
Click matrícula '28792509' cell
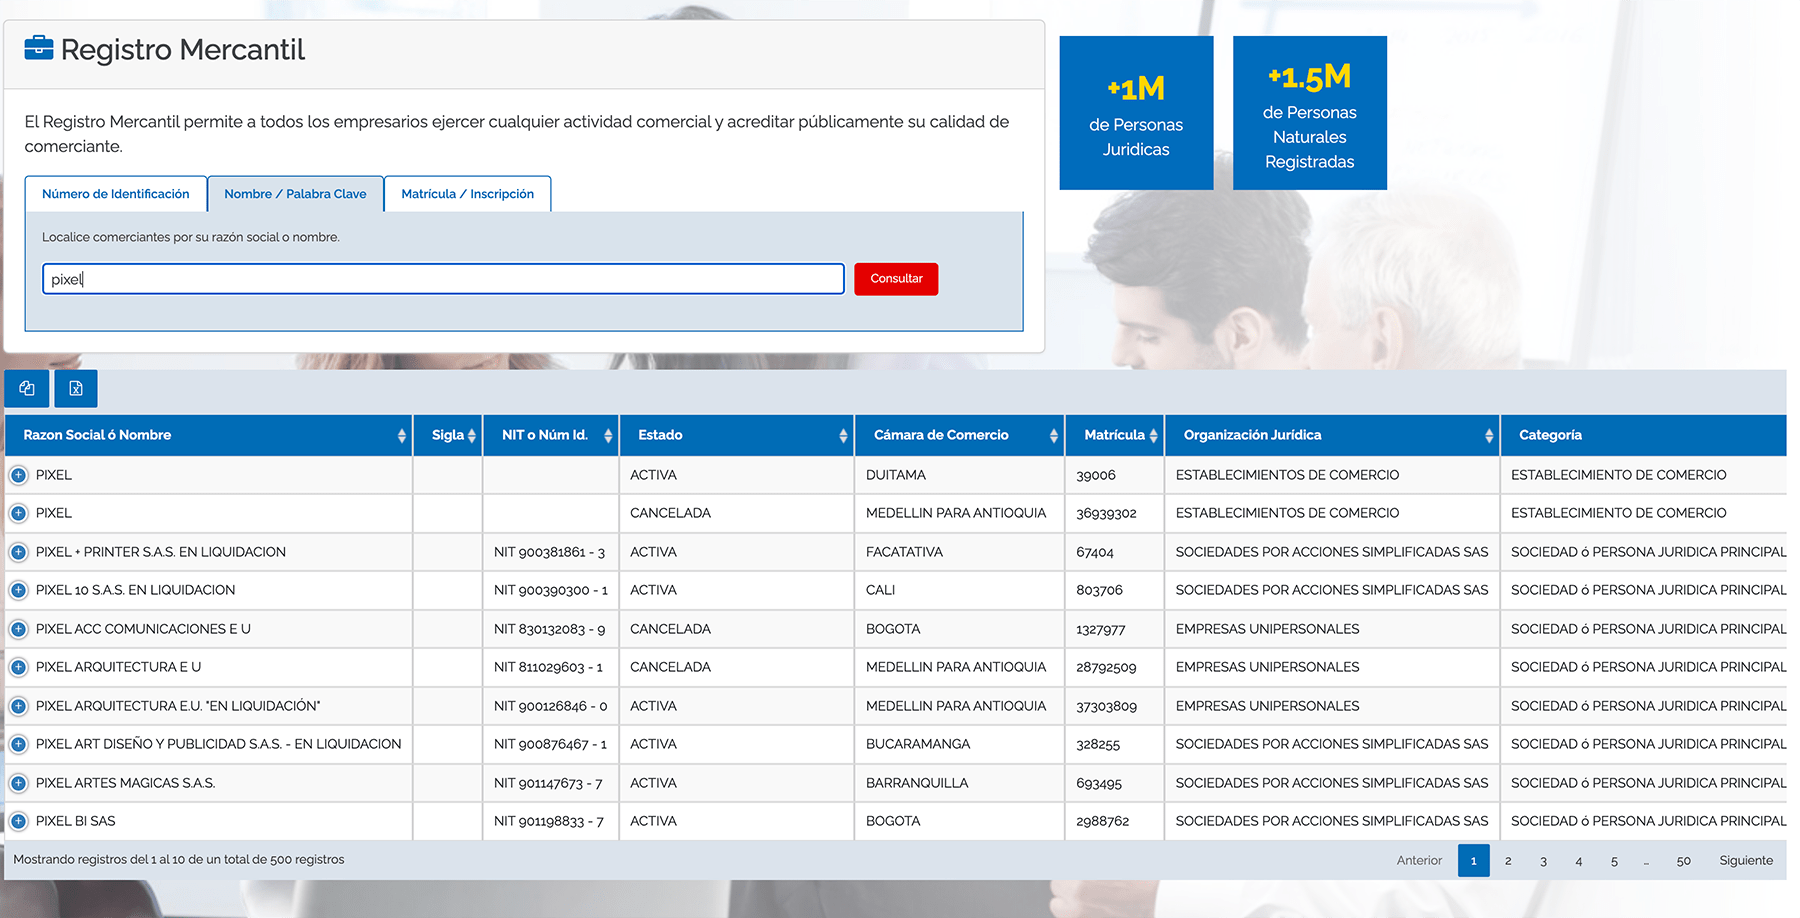pyautogui.click(x=1115, y=667)
